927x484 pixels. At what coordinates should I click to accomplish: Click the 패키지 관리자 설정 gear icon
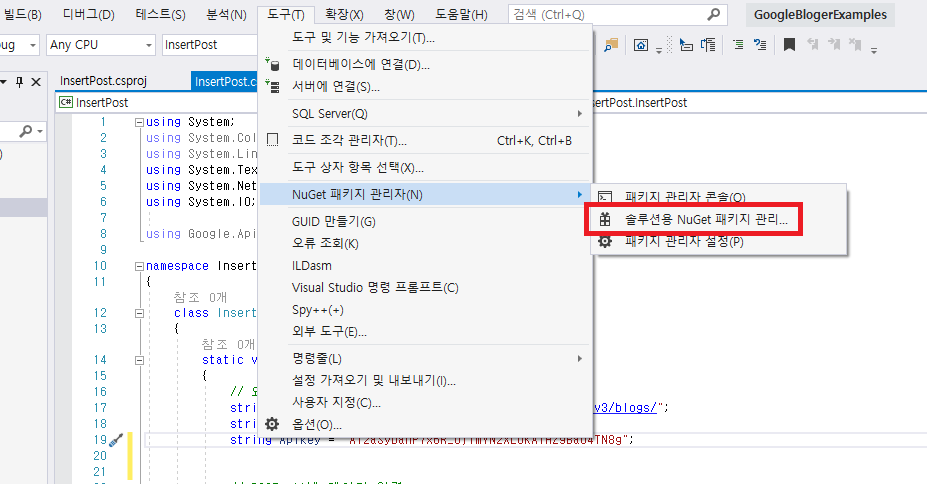pyautogui.click(x=605, y=241)
